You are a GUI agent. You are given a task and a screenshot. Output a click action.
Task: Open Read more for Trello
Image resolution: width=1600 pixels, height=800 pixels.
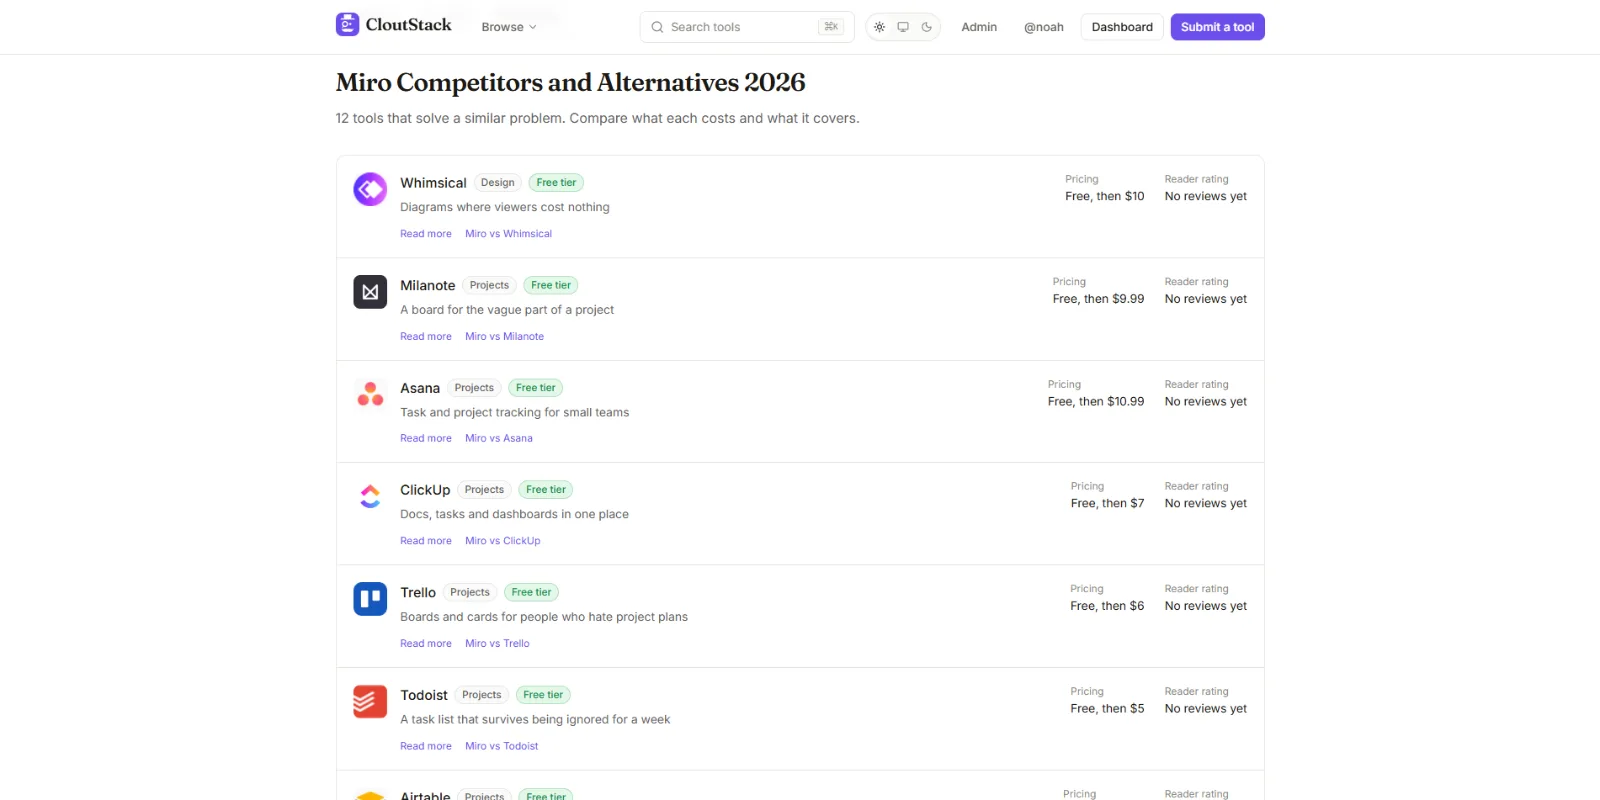(x=426, y=644)
